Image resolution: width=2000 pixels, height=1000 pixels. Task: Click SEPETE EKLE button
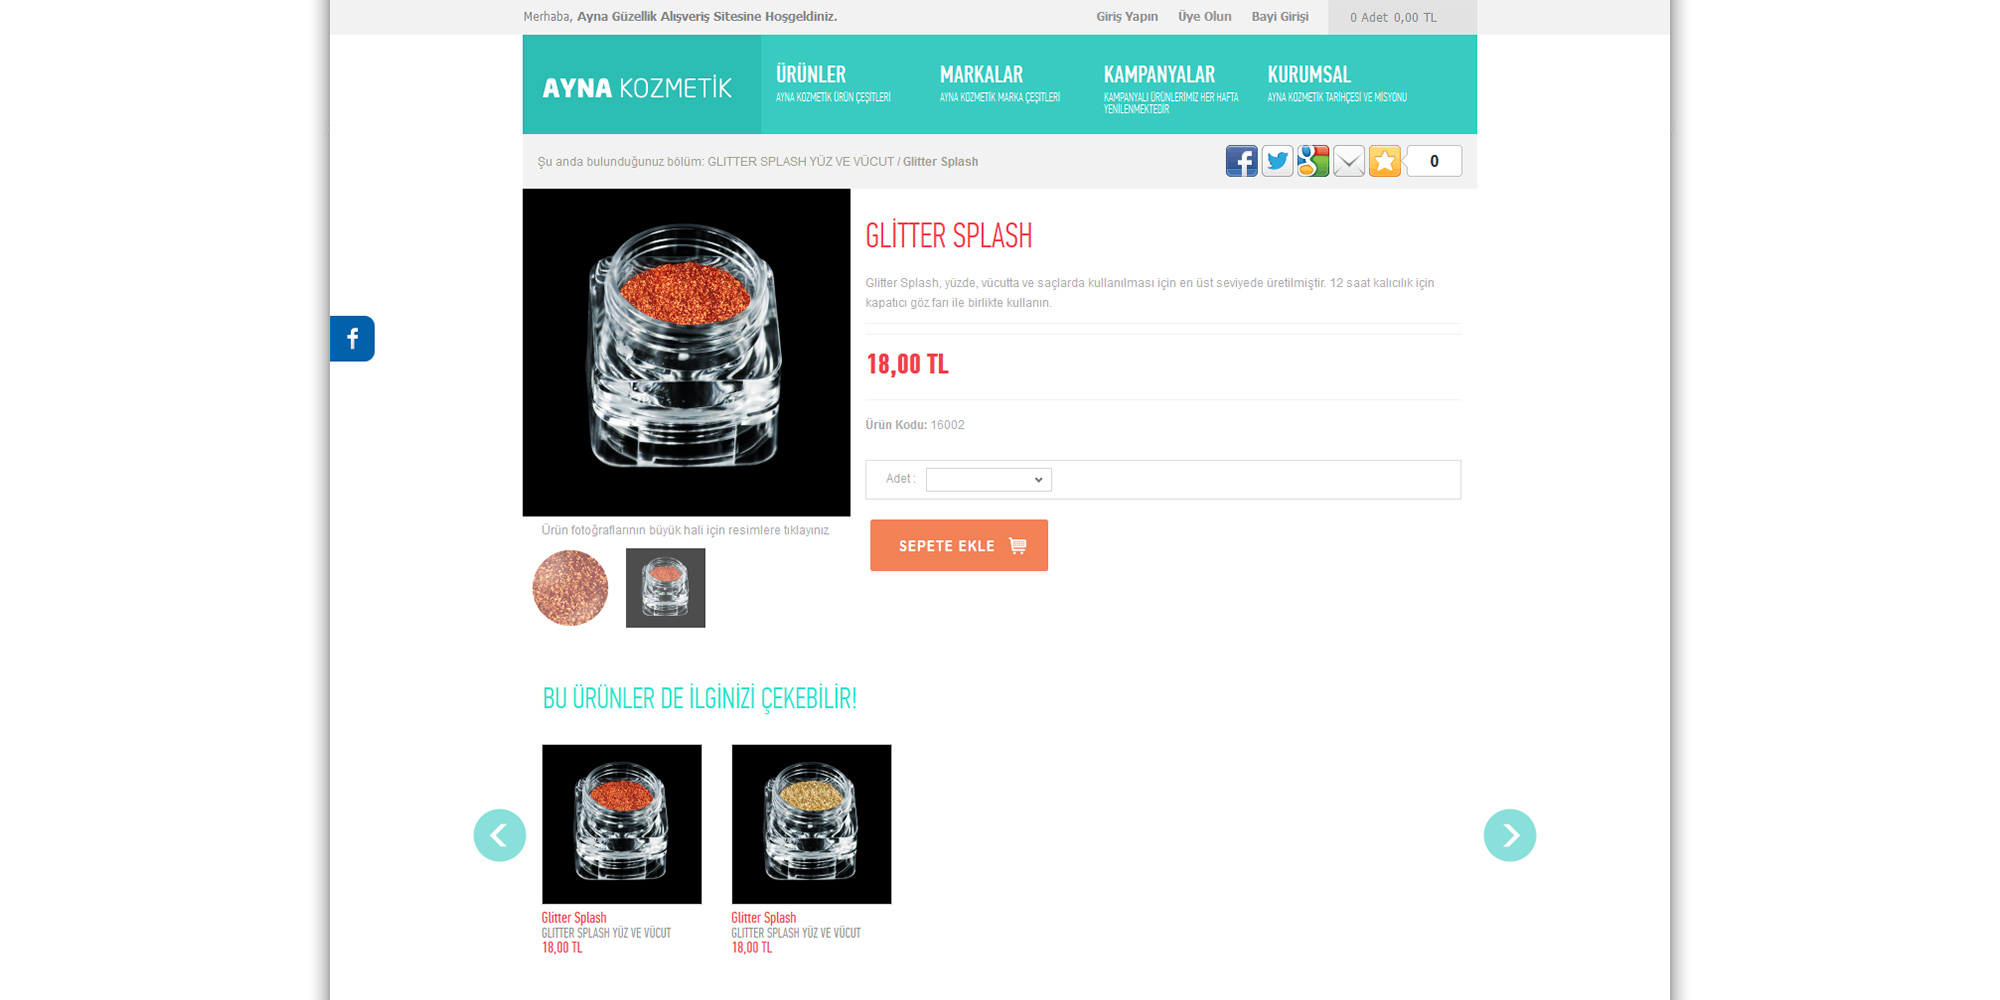pyautogui.click(x=959, y=545)
